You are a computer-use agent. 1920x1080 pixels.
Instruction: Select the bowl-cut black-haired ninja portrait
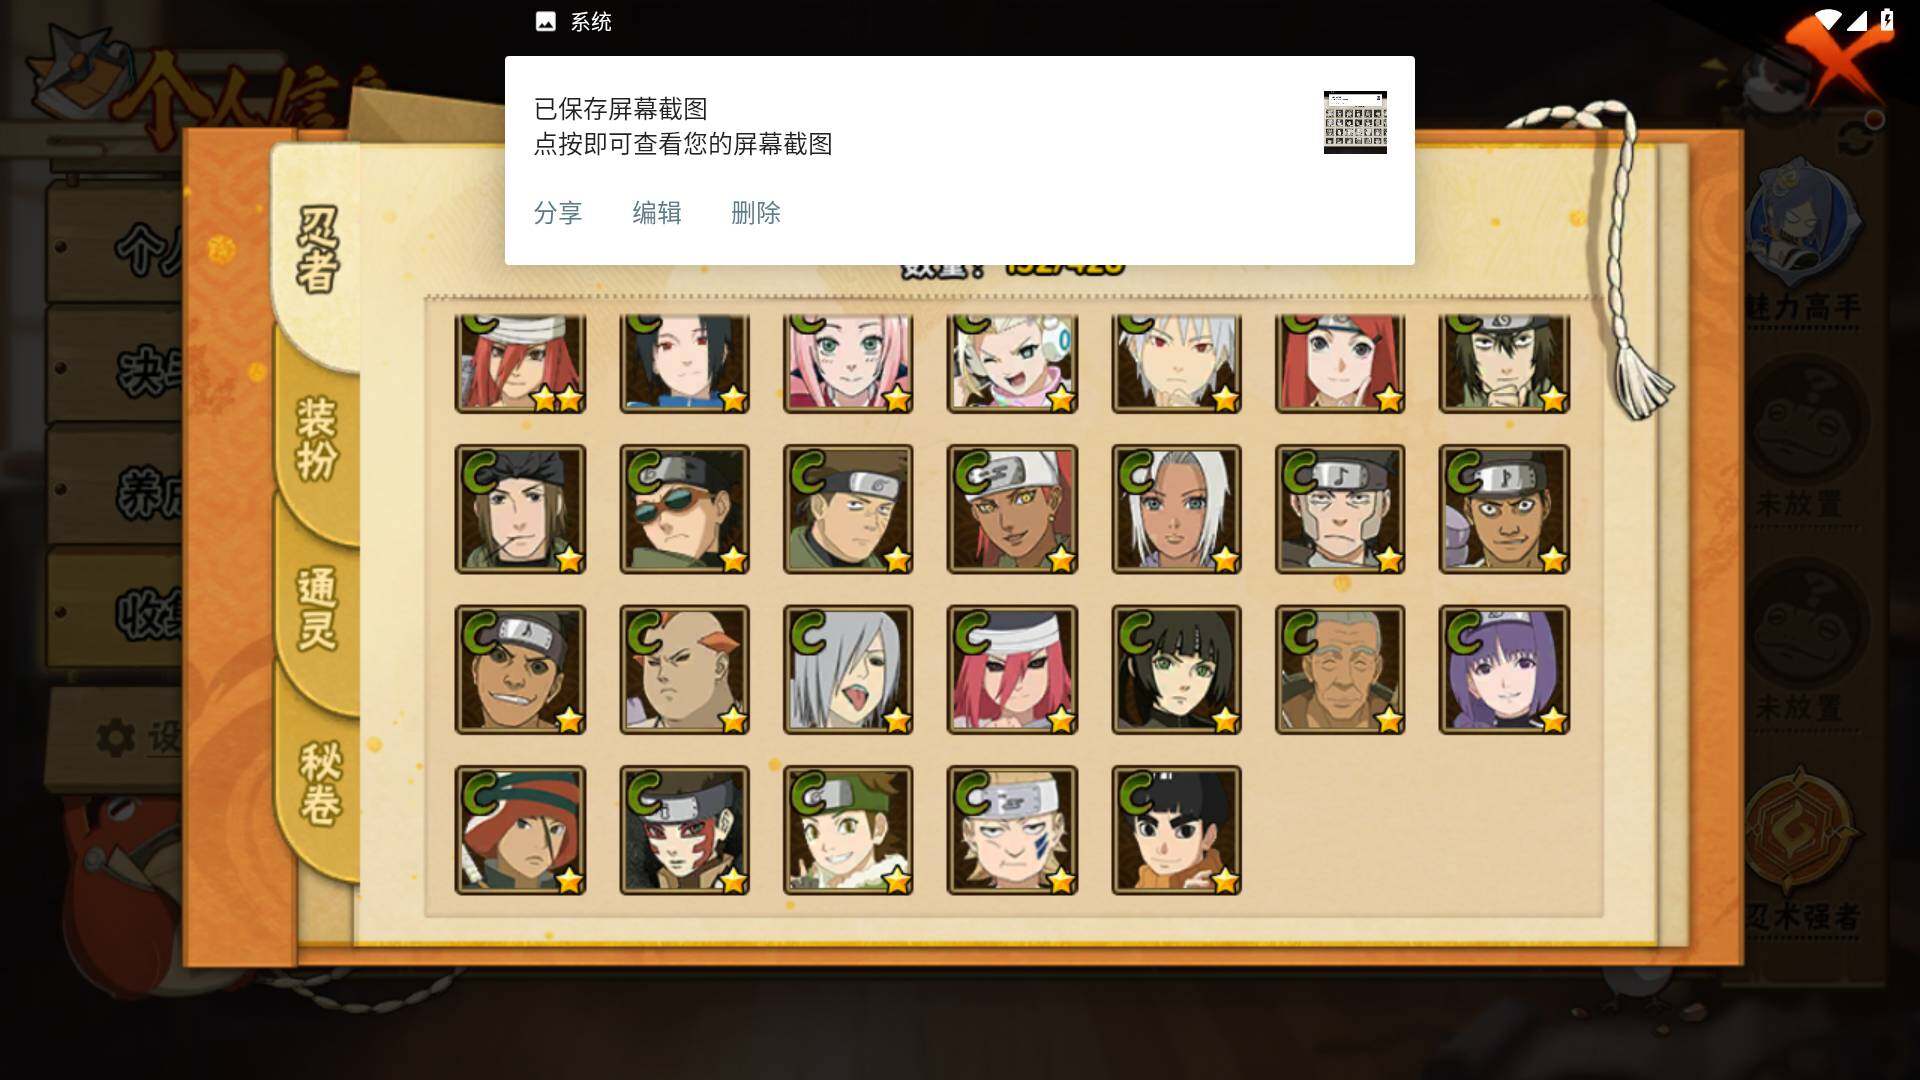[x=1176, y=830]
